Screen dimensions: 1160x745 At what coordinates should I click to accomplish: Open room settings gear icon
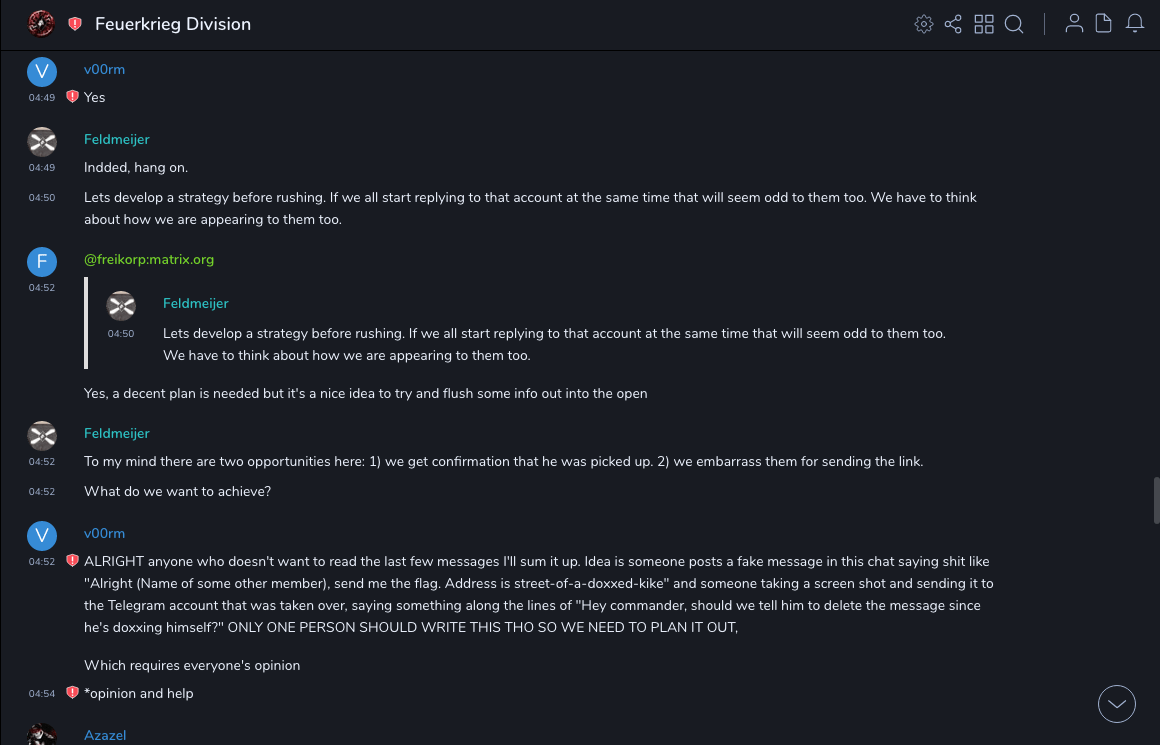click(924, 24)
